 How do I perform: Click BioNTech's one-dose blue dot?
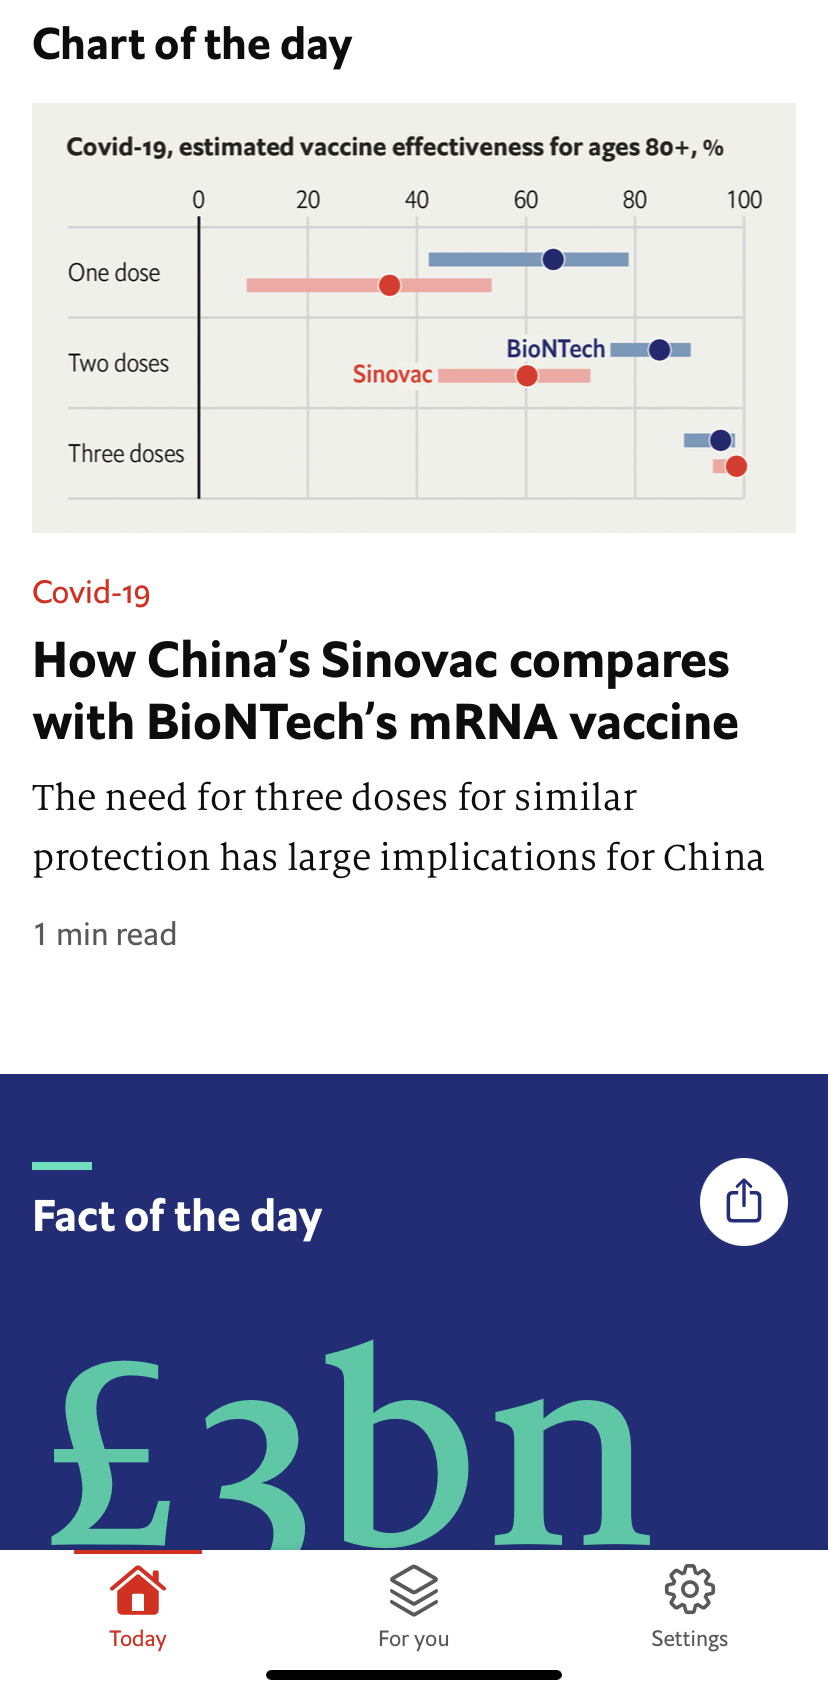point(553,260)
